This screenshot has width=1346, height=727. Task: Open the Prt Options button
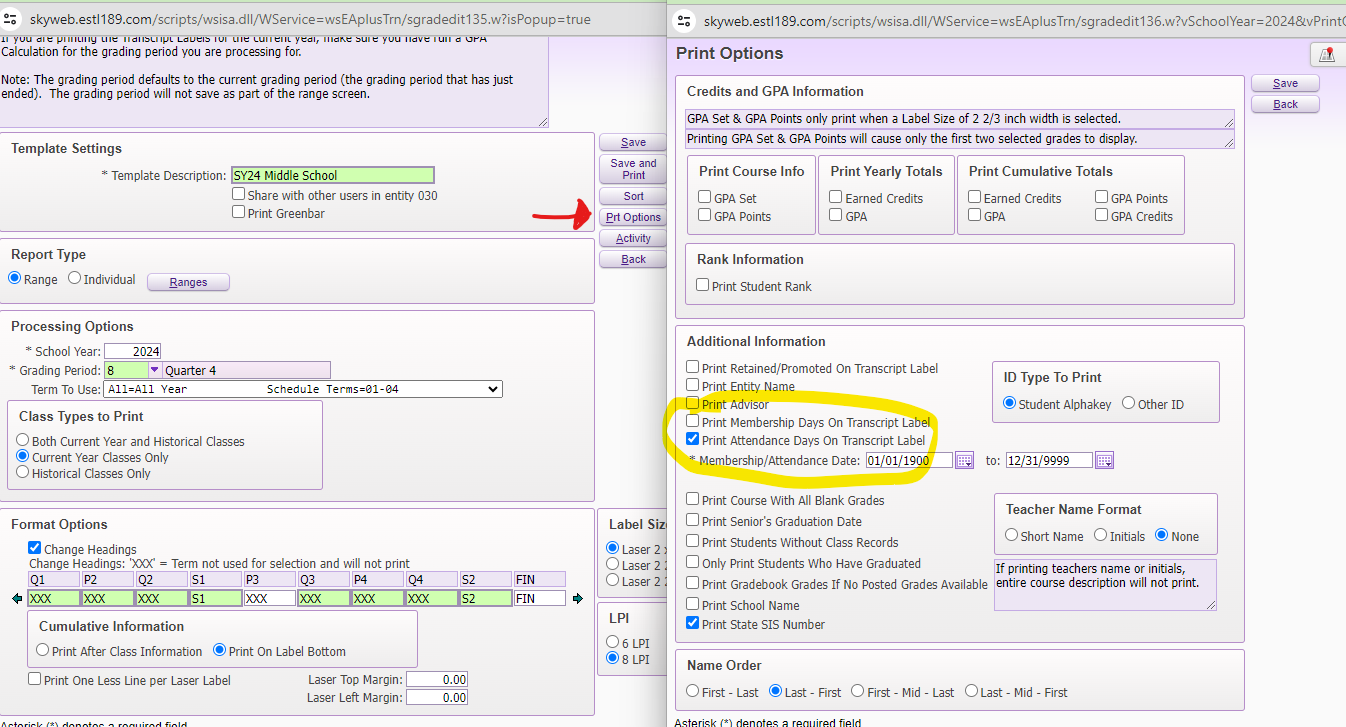633,217
